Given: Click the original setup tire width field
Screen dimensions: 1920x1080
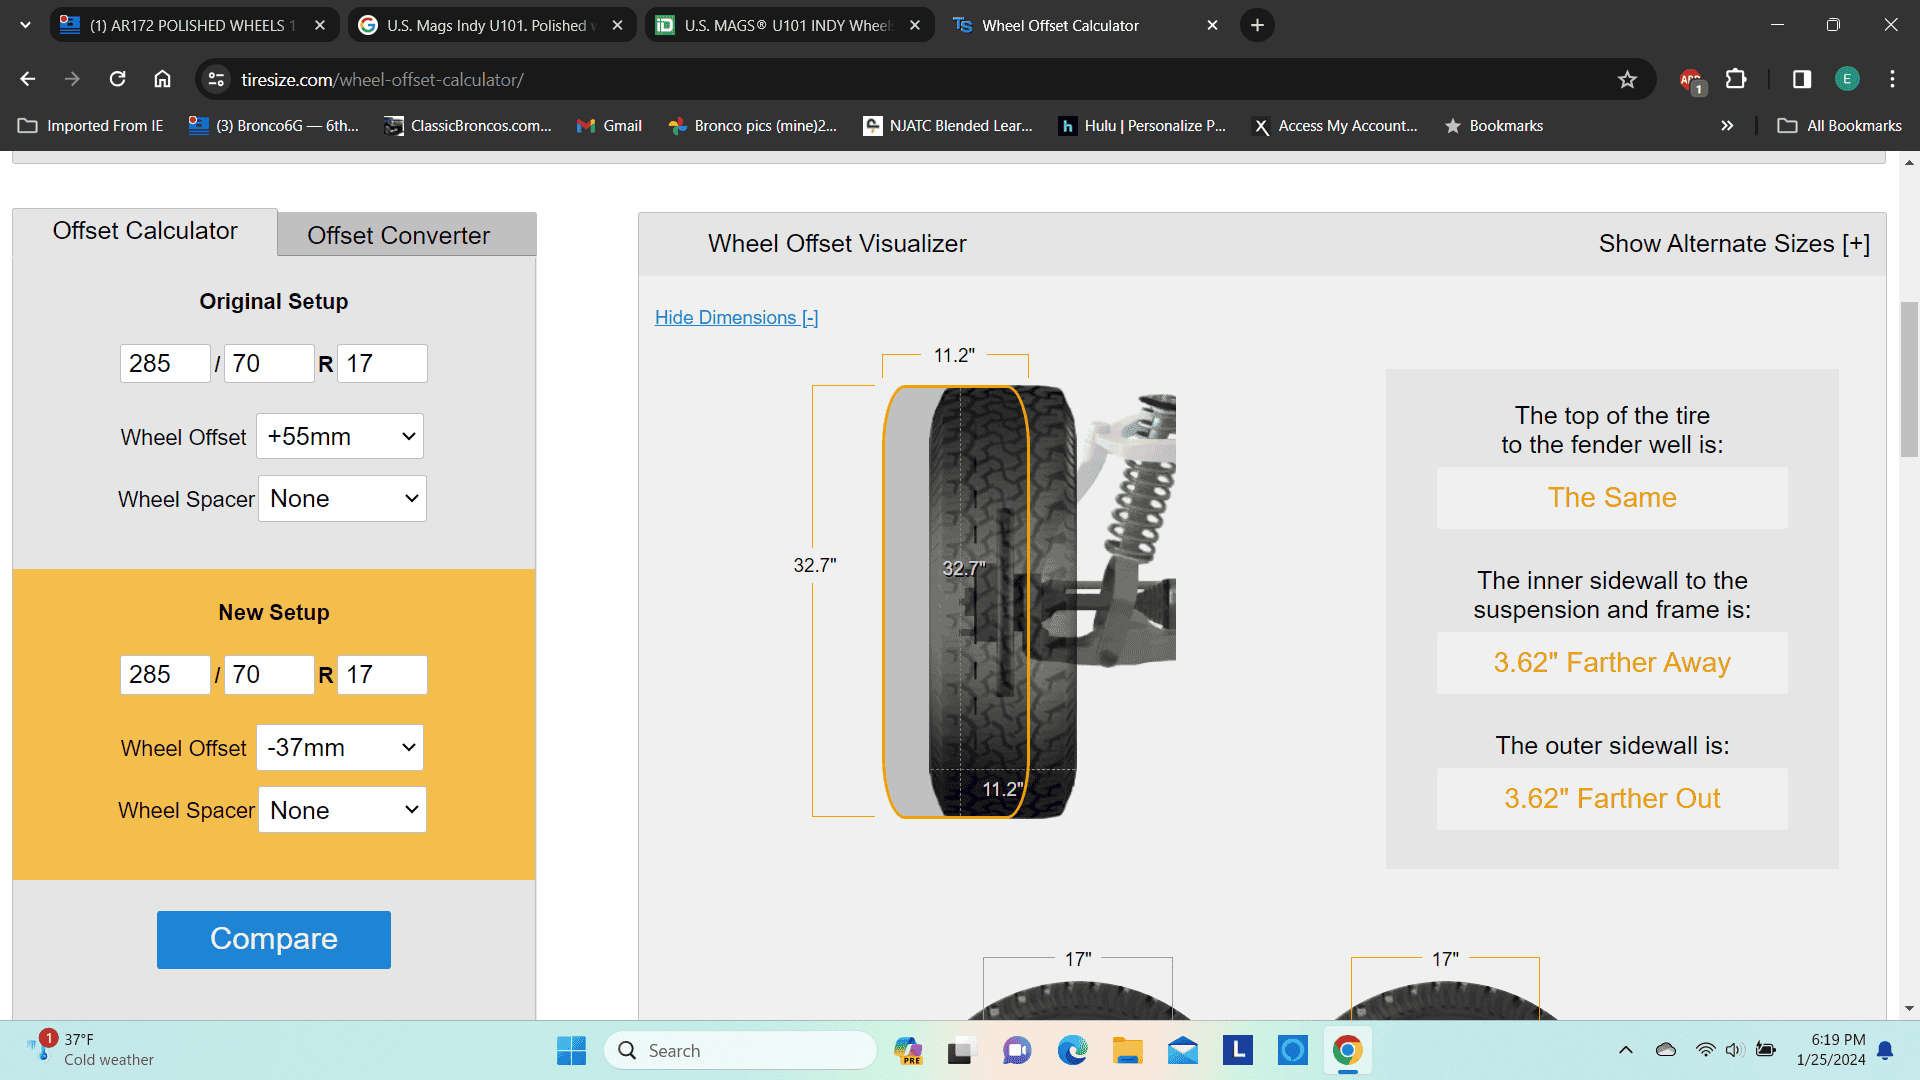Looking at the screenshot, I should [x=165, y=363].
